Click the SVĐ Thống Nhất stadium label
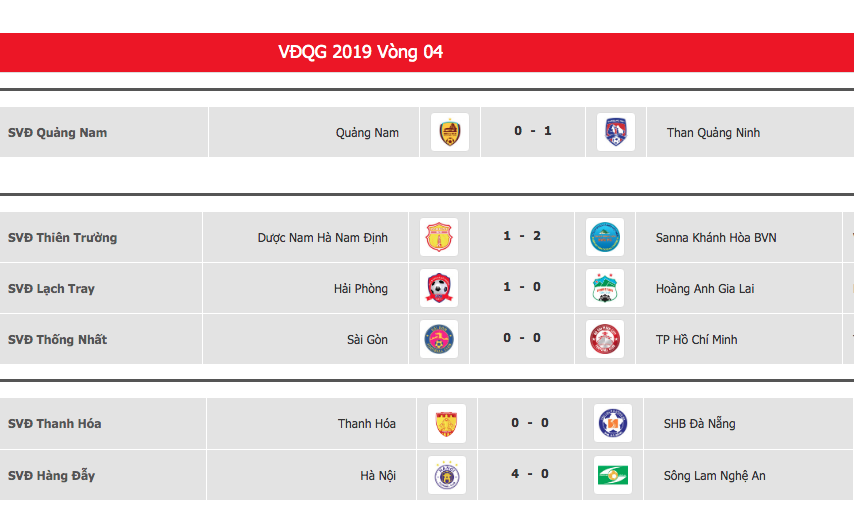 point(57,340)
